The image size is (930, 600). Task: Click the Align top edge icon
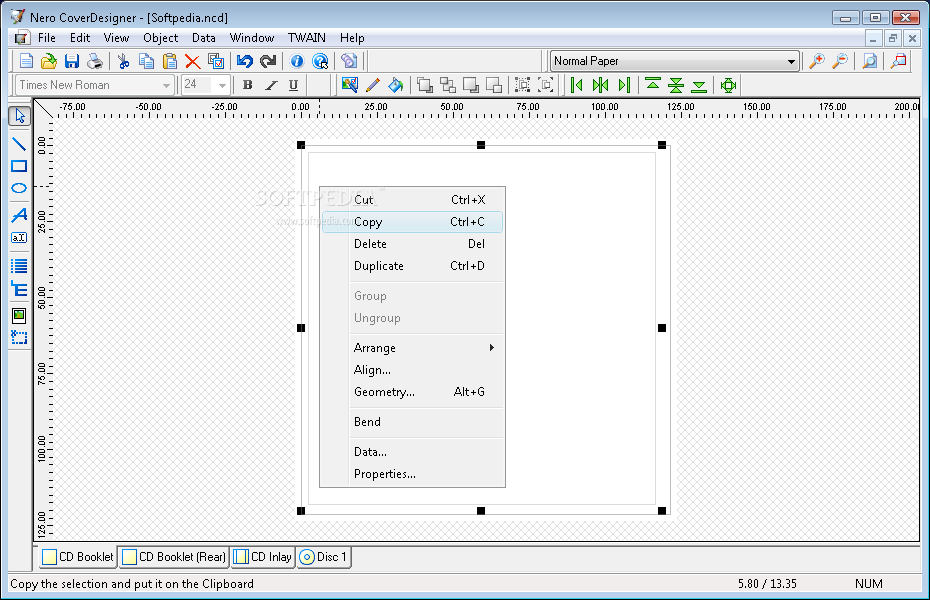[x=653, y=85]
